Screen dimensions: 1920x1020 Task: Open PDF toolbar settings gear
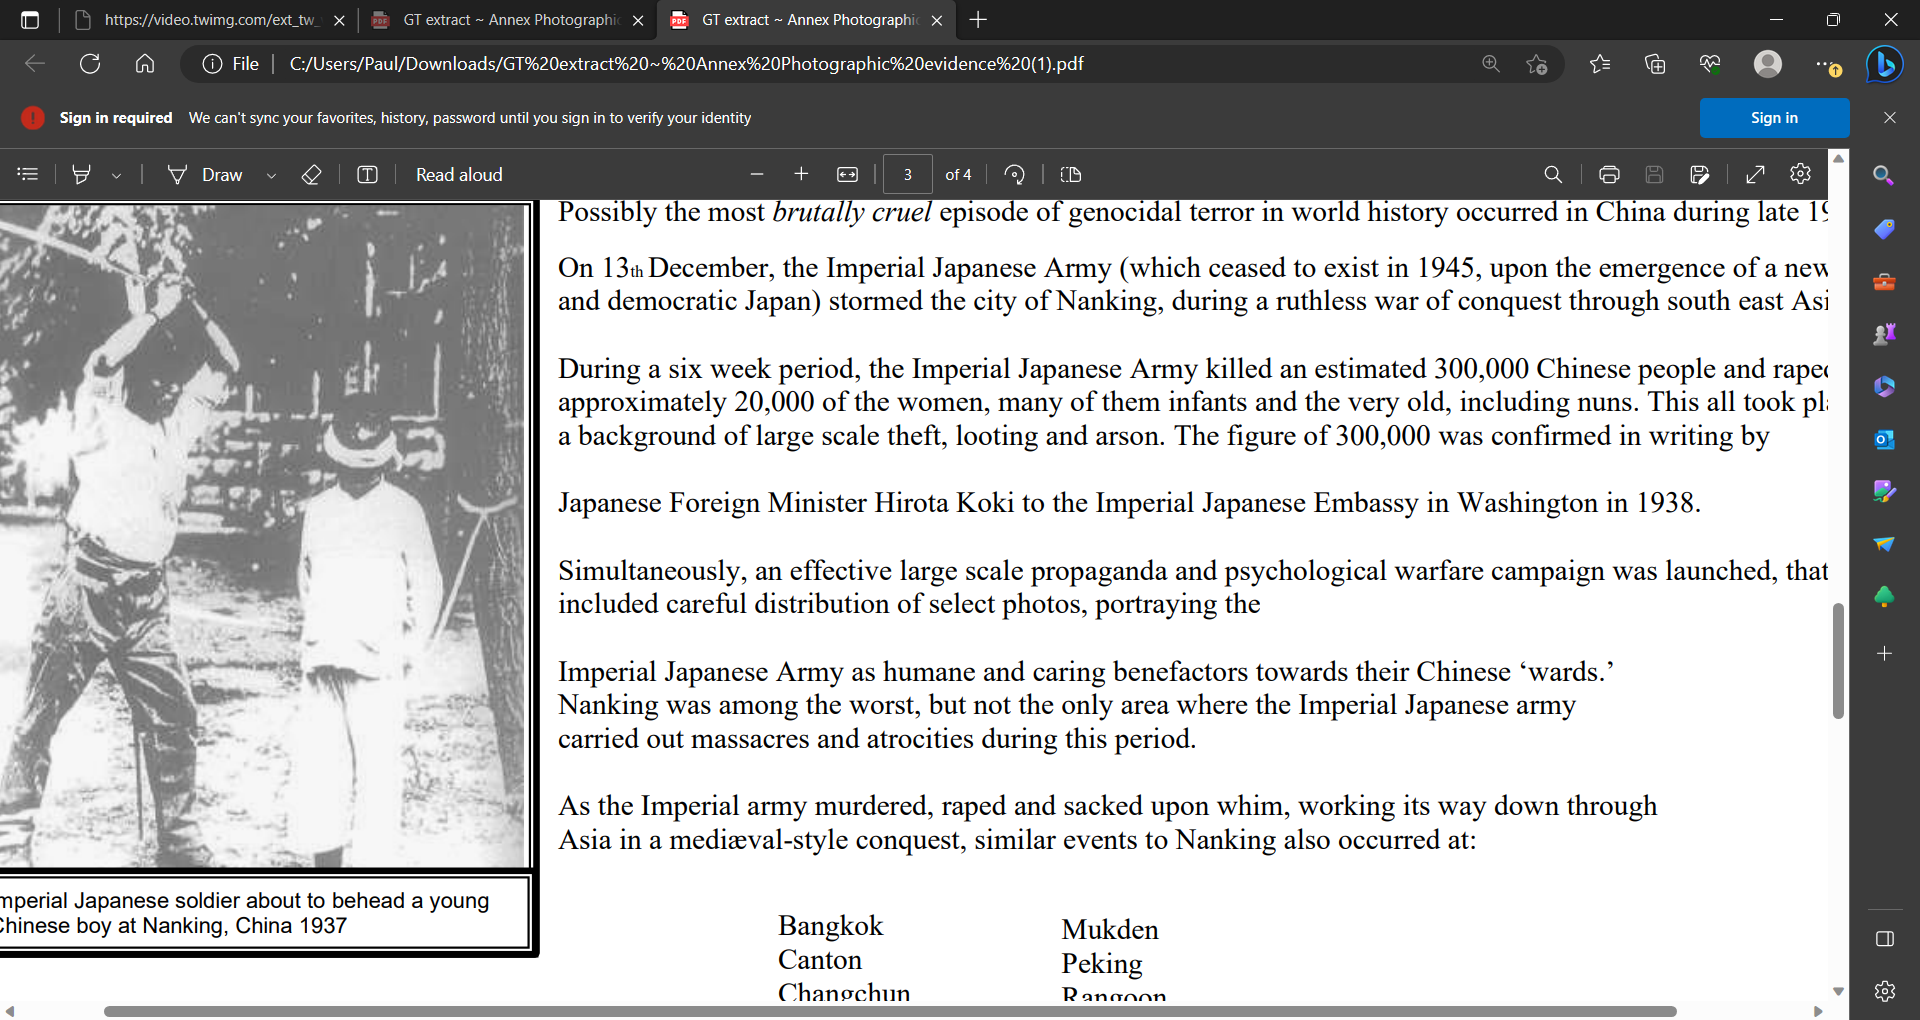(1800, 174)
